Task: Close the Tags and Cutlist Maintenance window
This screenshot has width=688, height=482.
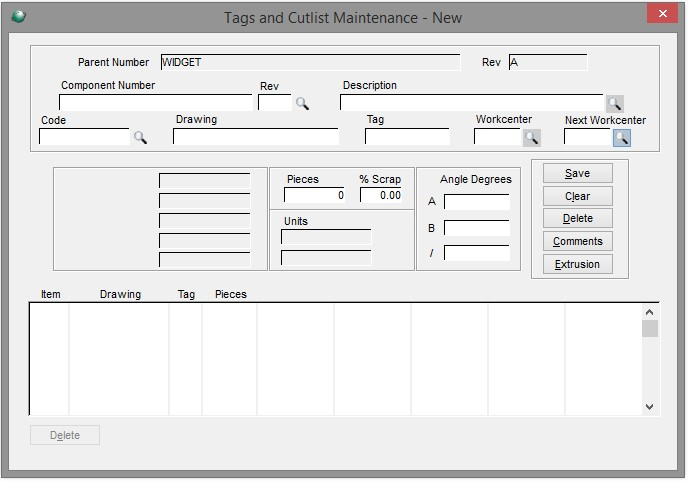Action: pos(663,14)
